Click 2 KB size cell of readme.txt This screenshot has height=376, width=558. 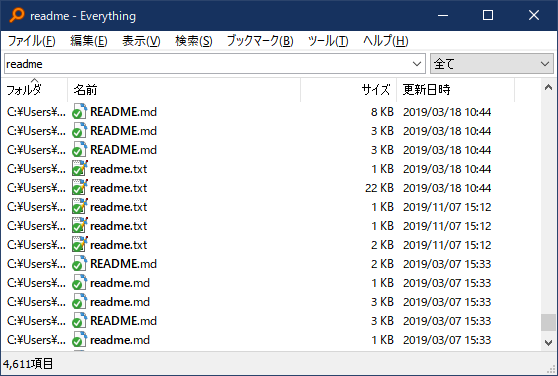(382, 245)
